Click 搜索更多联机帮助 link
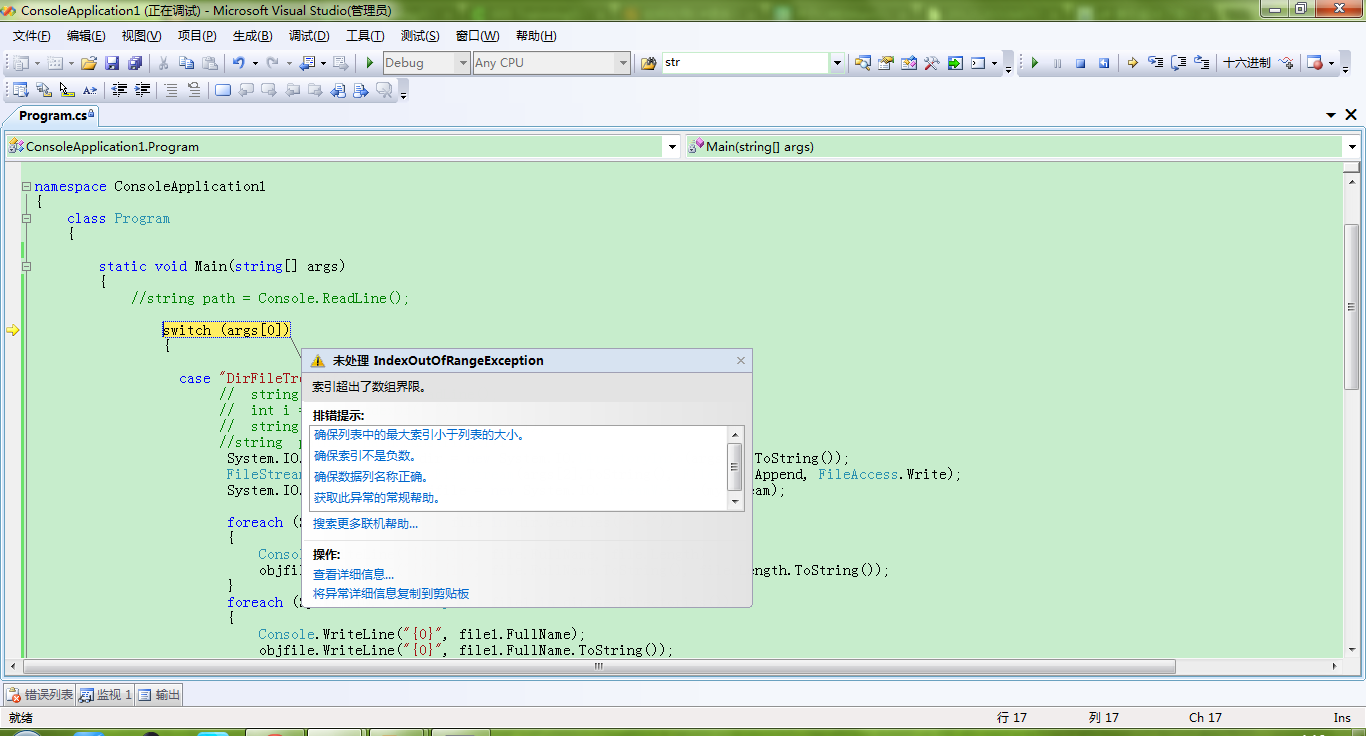This screenshot has width=1366, height=736. (x=365, y=524)
